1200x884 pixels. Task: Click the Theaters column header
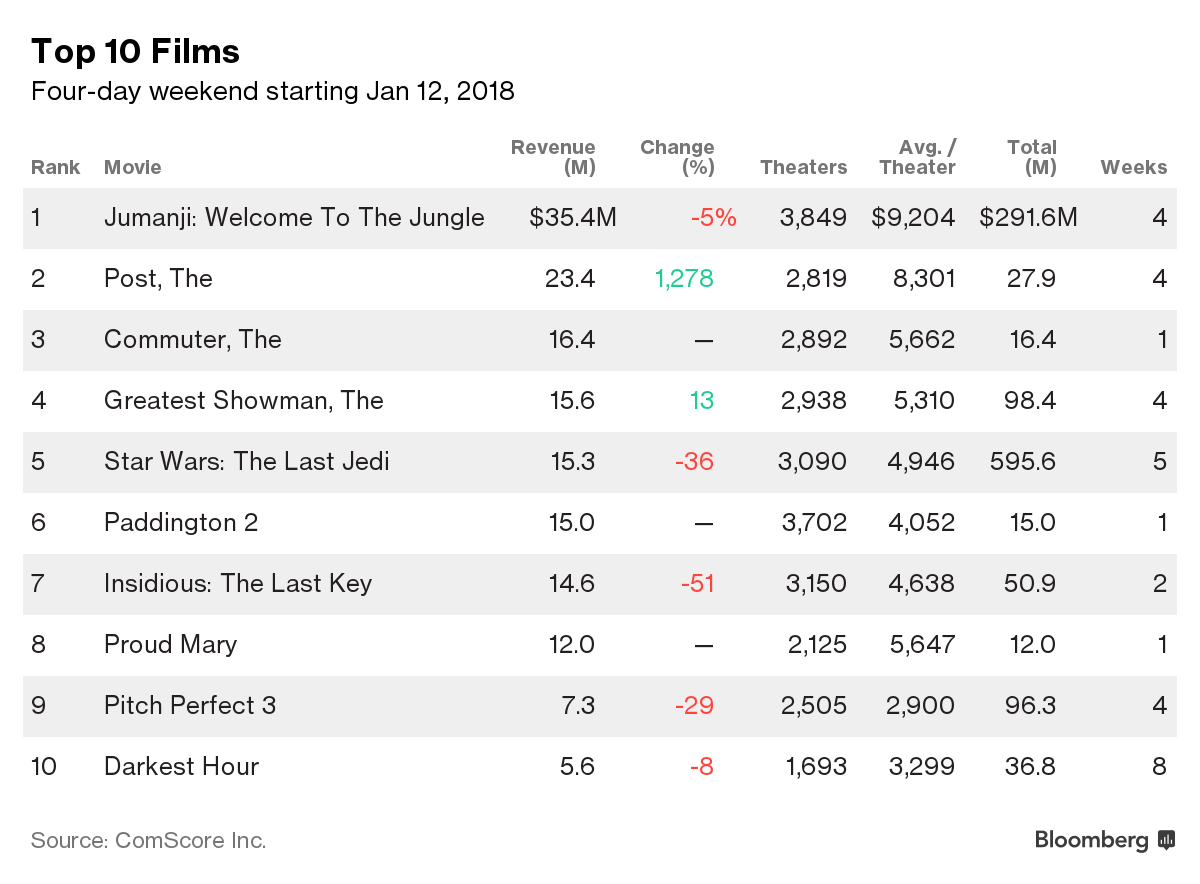click(x=803, y=167)
